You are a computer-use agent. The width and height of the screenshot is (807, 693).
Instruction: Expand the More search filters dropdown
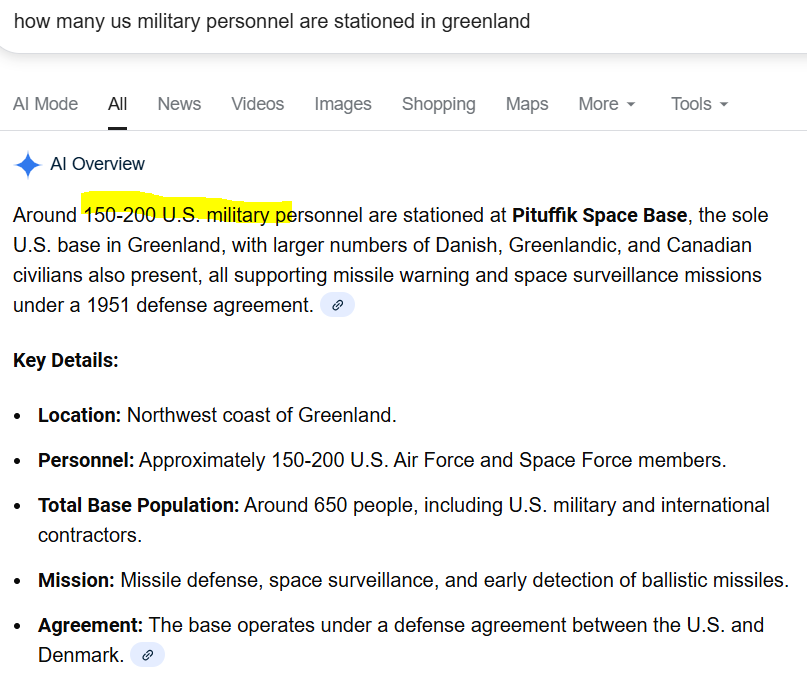pyautogui.click(x=606, y=104)
